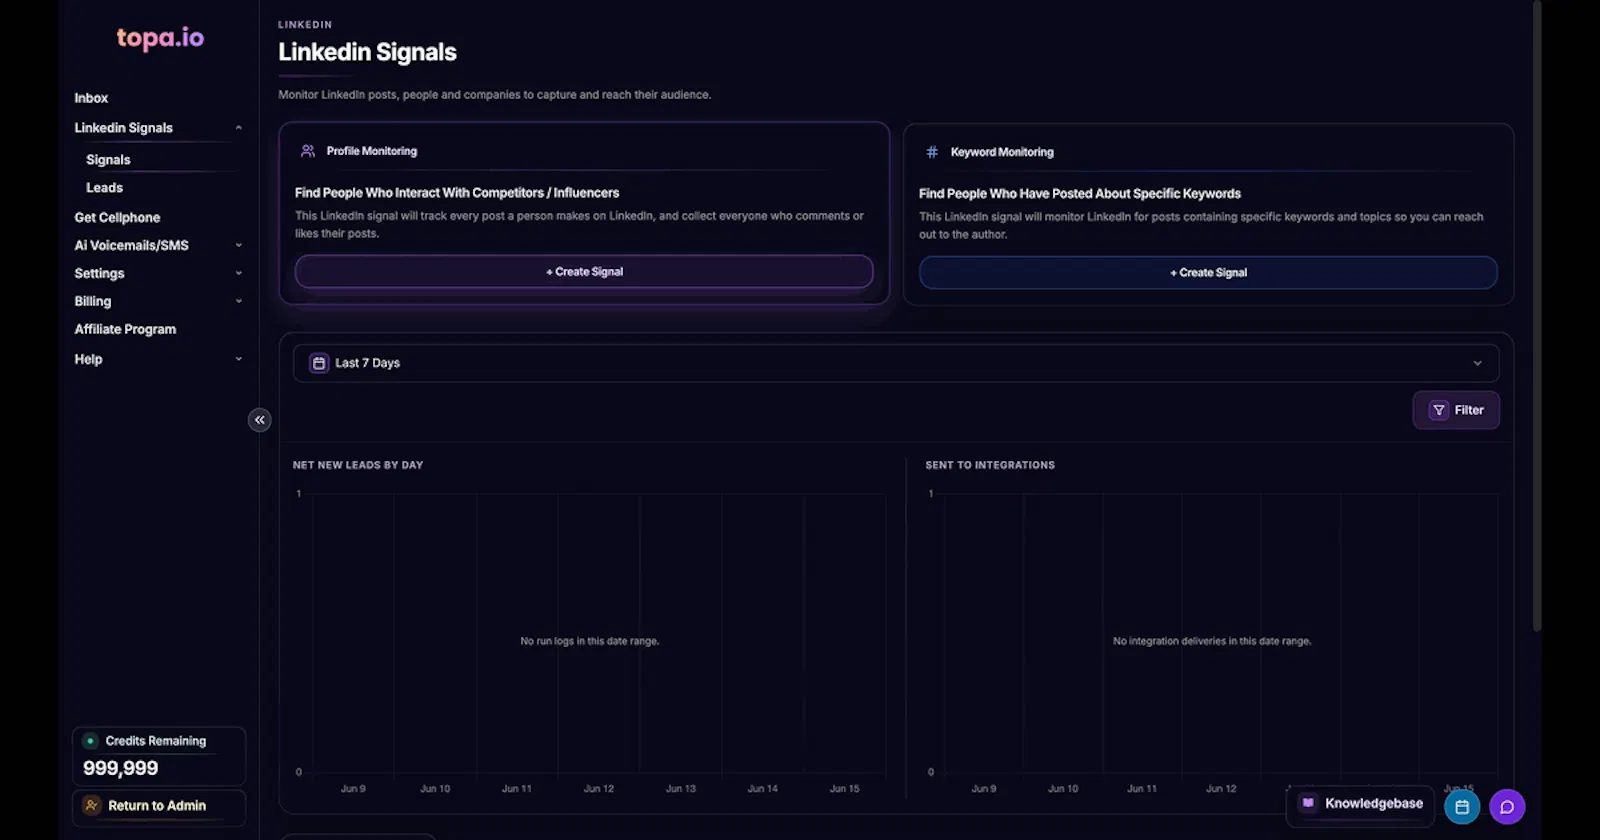Open the Filter button

click(1456, 410)
